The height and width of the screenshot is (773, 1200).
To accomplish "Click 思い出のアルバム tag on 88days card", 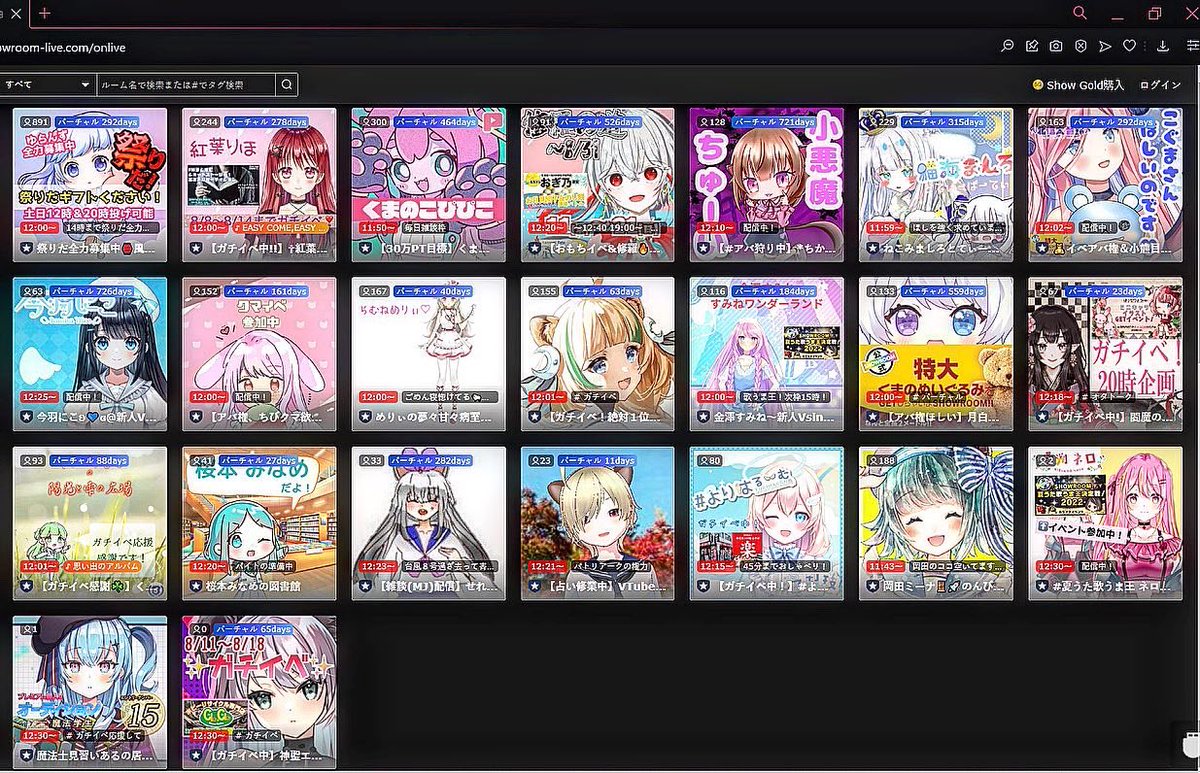I will click(100, 565).
